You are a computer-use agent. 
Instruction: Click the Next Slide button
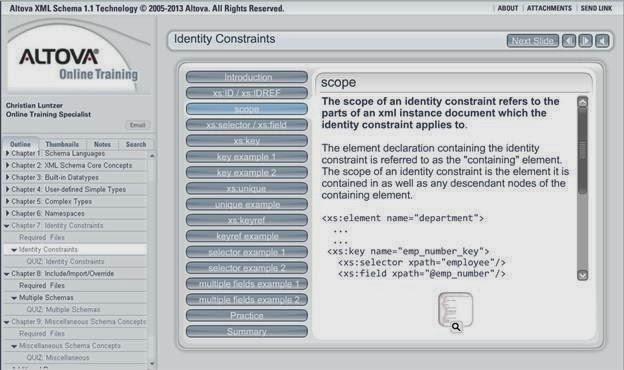pos(532,41)
